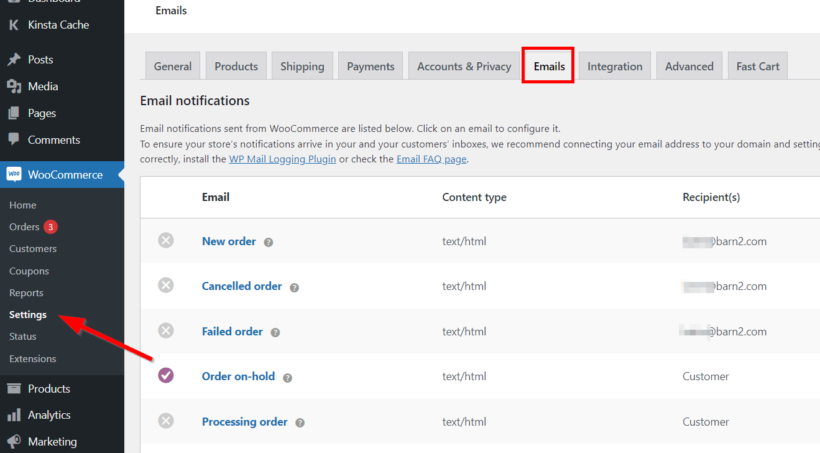This screenshot has height=453, width=820.
Task: Click the WooCommerce logo icon
Action: pos(14,174)
